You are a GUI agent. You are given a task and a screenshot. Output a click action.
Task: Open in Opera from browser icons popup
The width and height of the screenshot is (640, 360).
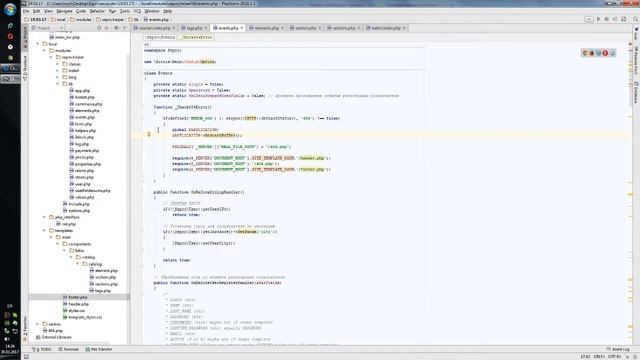click(606, 53)
